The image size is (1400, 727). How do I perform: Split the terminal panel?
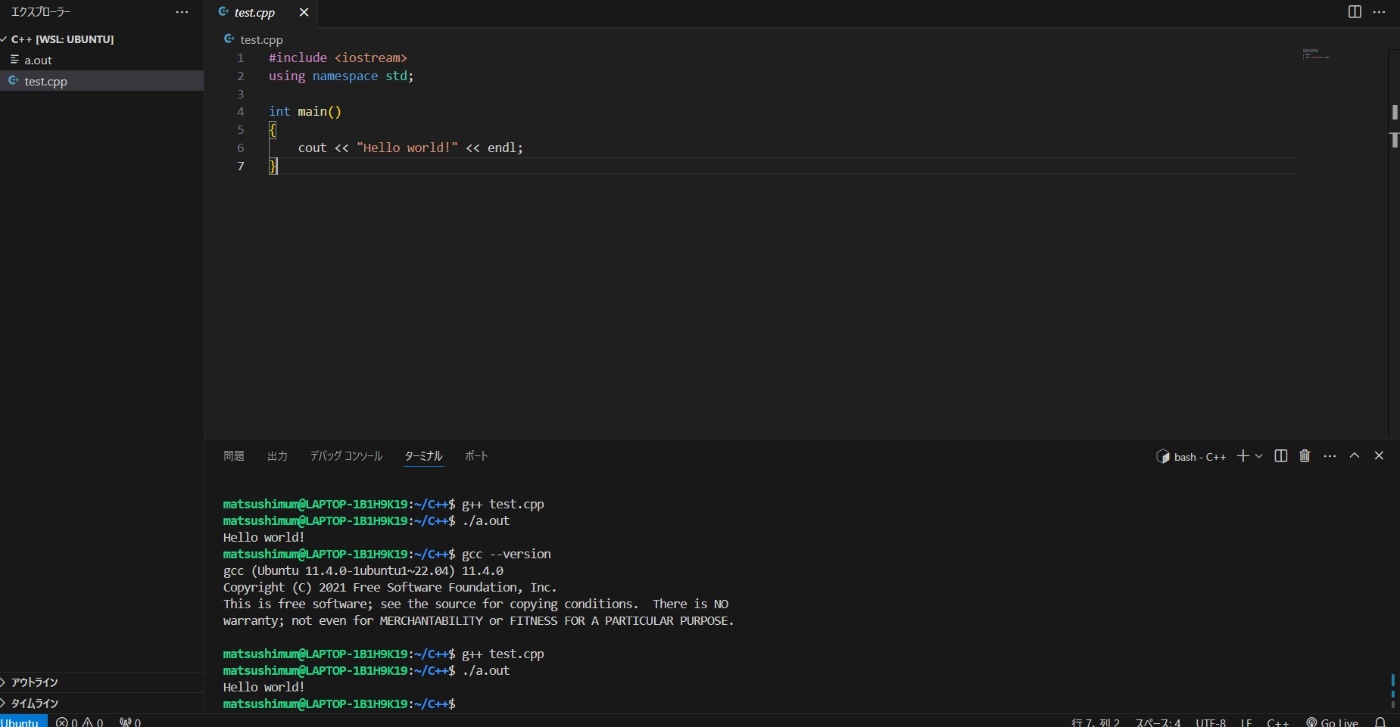1280,456
